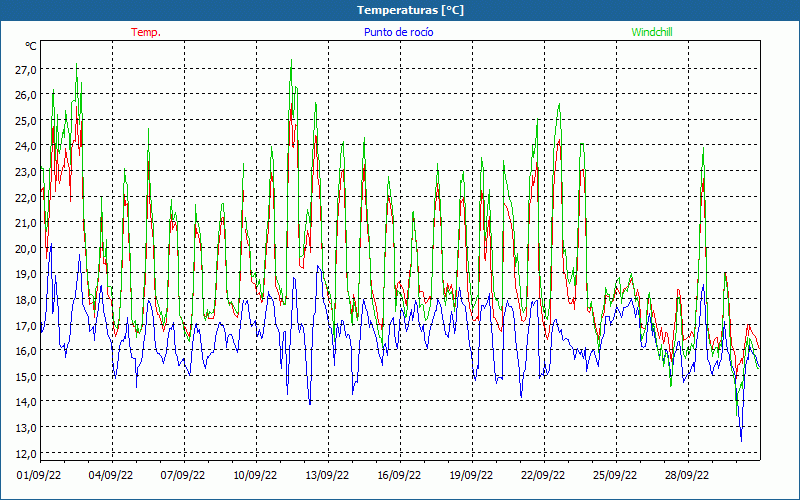Image resolution: width=800 pixels, height=500 pixels.
Task: Click the 04/09/22 date label
Action: click(111, 475)
